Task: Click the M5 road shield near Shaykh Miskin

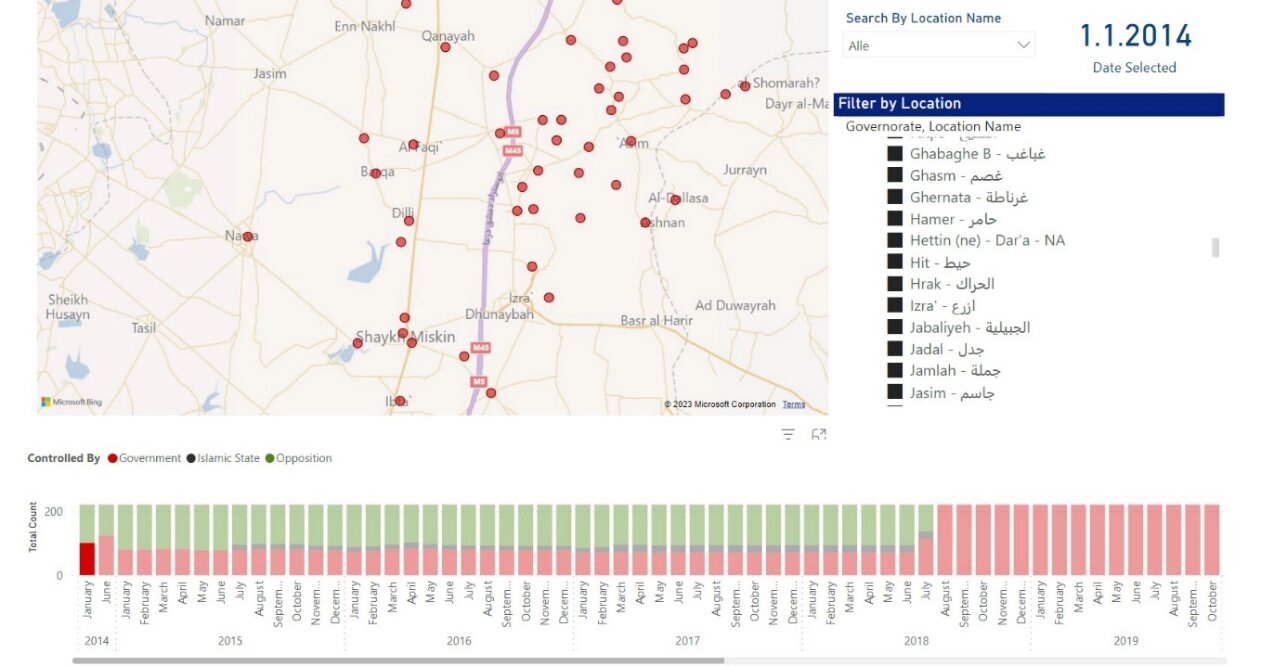Action: pyautogui.click(x=479, y=381)
